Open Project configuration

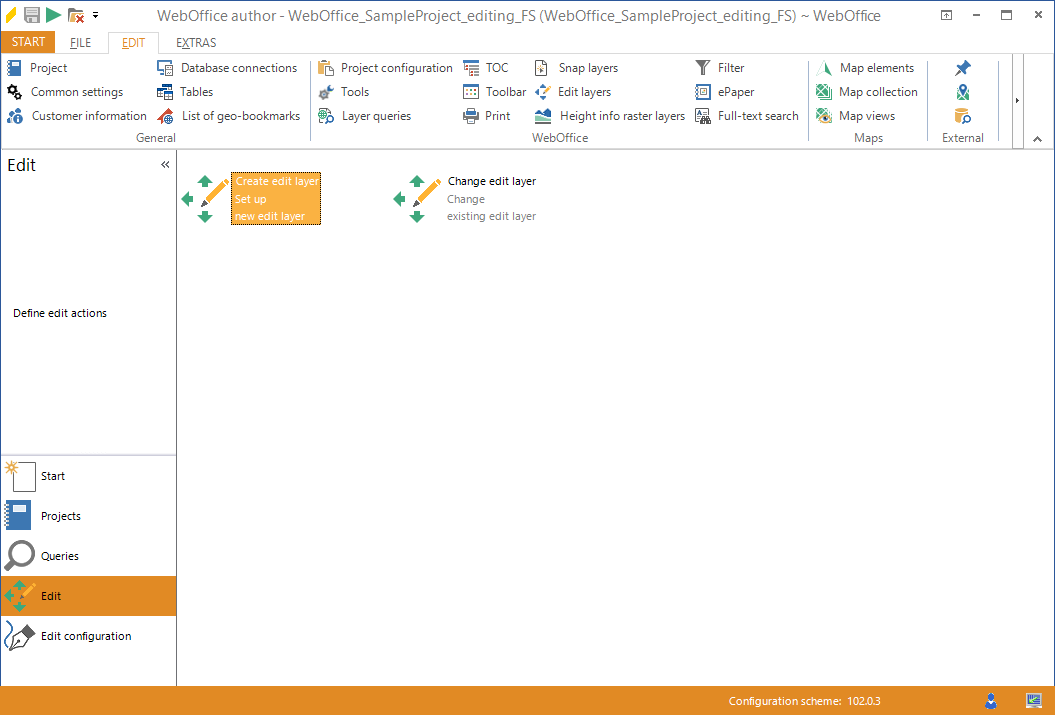point(385,68)
